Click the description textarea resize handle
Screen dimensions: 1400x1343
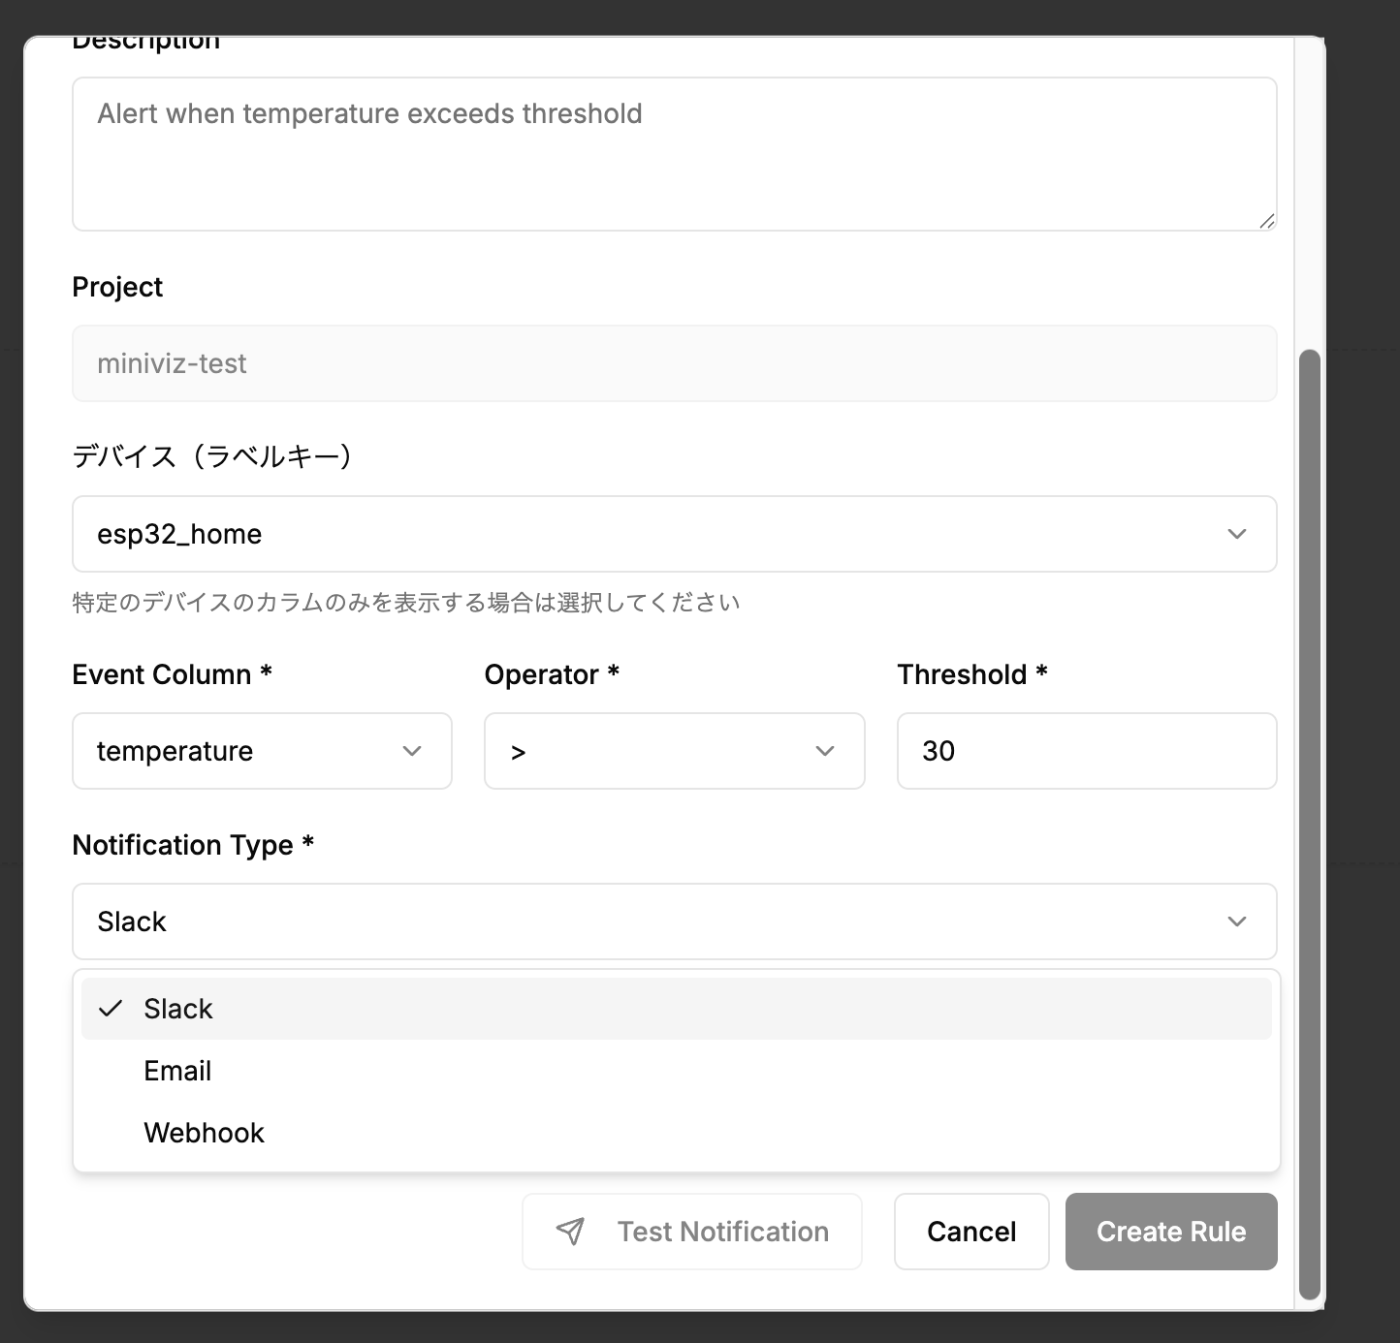click(1267, 221)
